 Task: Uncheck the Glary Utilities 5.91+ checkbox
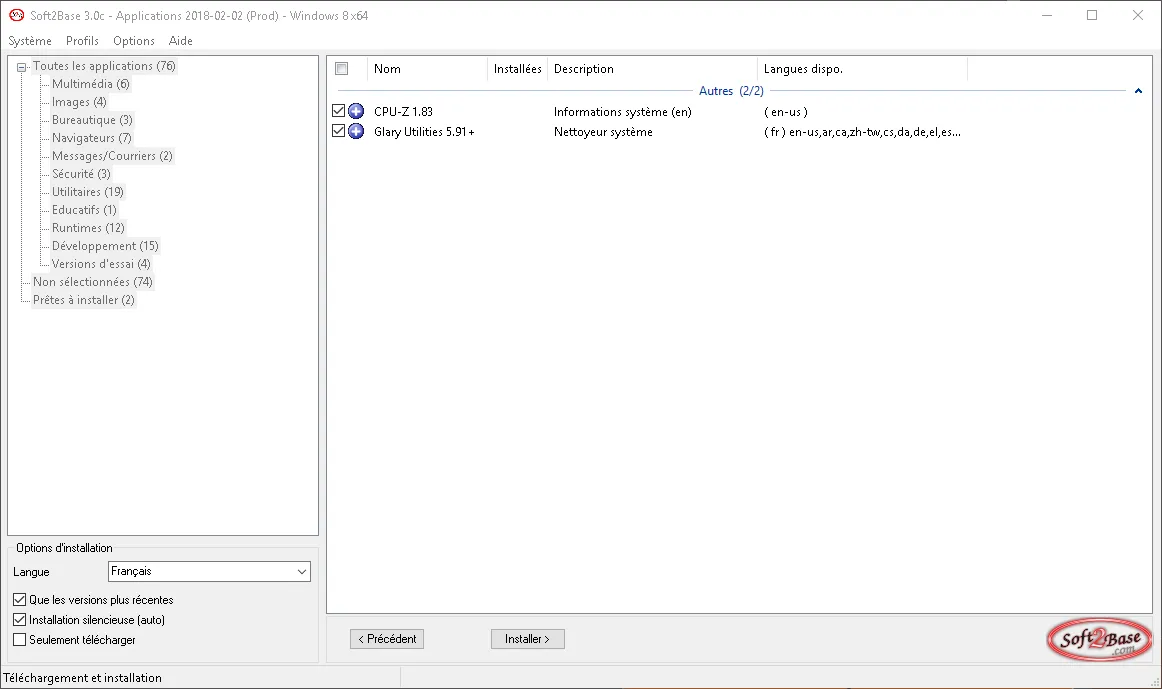tap(339, 131)
